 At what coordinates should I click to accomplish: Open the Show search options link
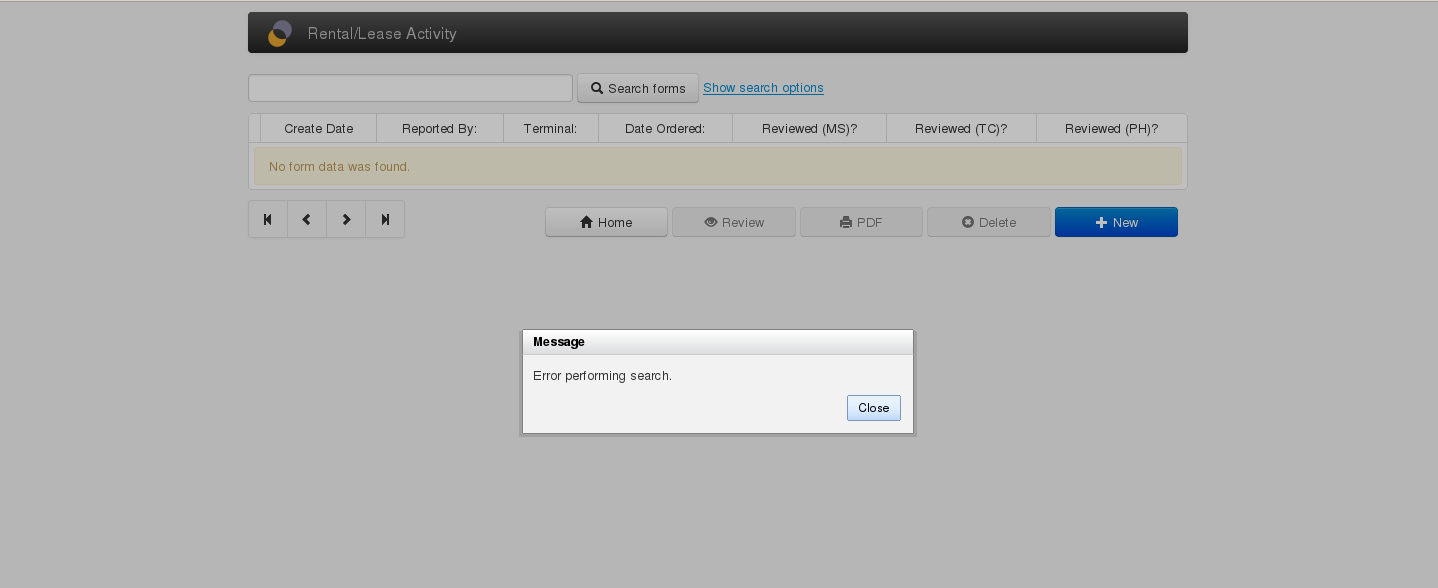(x=763, y=88)
